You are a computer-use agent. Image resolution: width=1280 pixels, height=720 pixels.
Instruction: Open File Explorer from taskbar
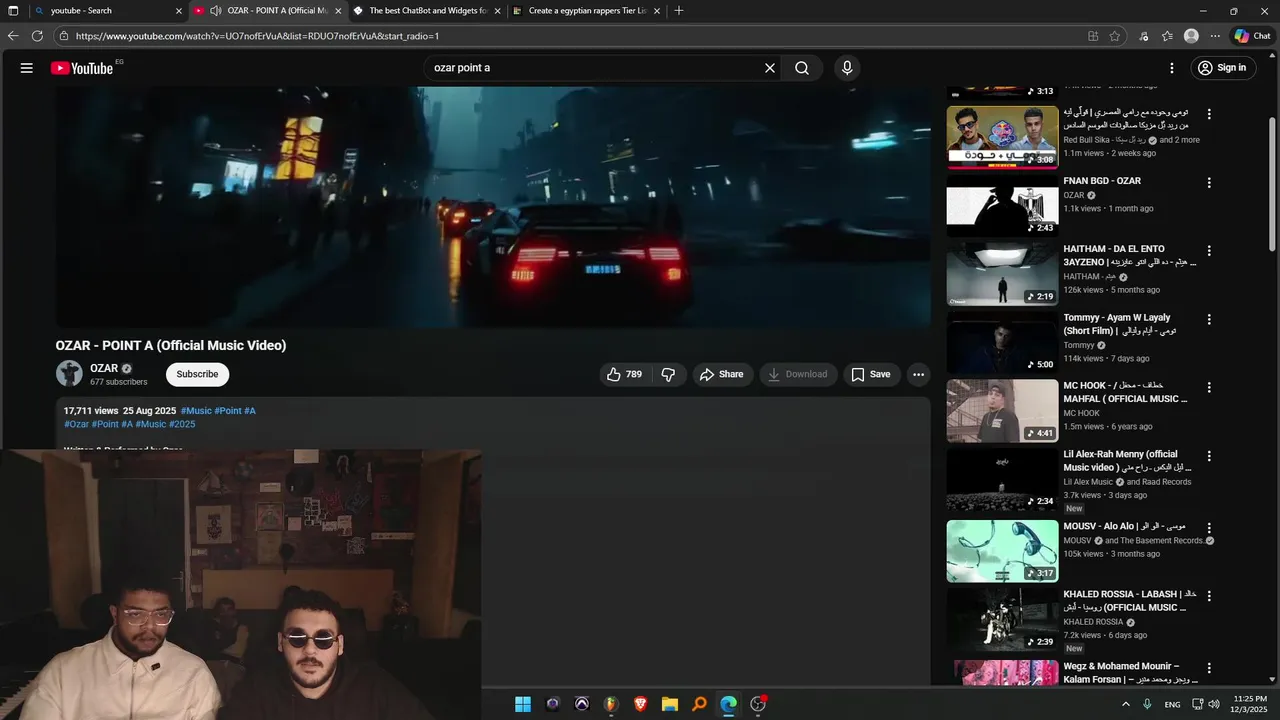pyautogui.click(x=670, y=704)
